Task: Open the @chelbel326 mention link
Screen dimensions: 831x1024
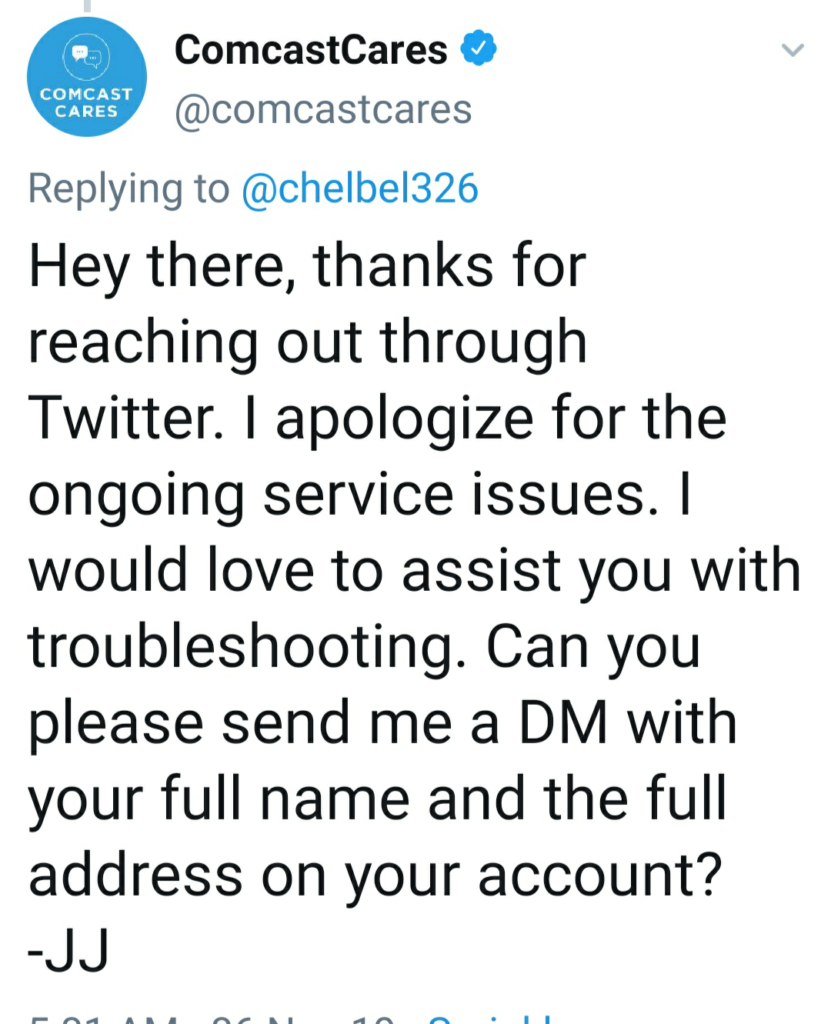Action: 360,189
